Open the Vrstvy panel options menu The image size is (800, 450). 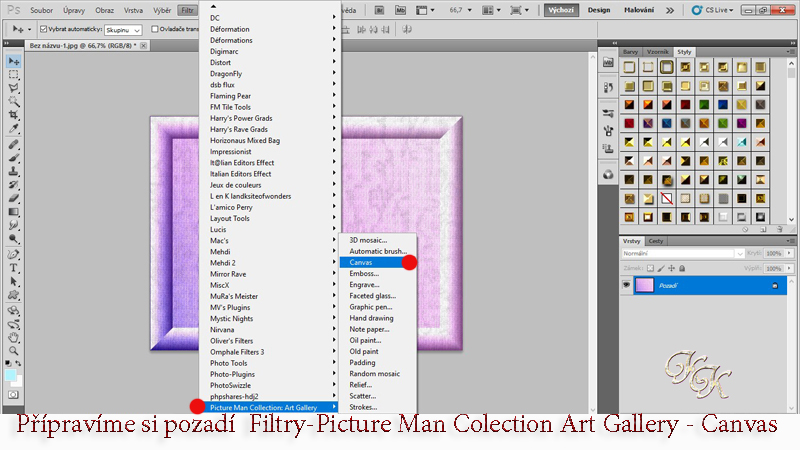tap(790, 241)
